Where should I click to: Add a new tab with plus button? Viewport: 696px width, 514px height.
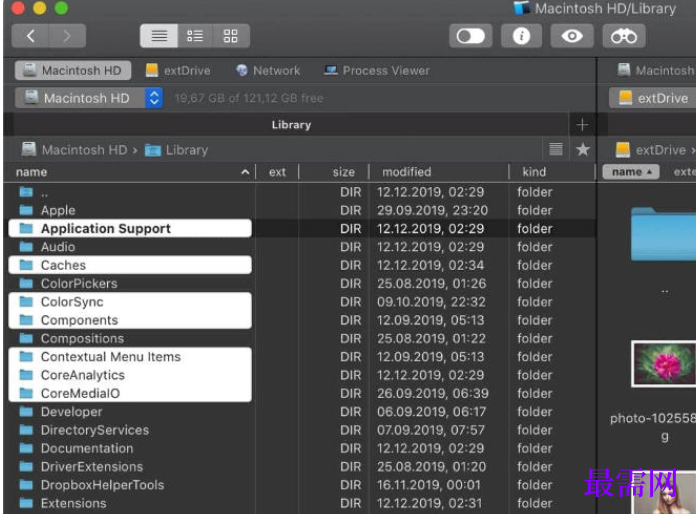point(582,125)
